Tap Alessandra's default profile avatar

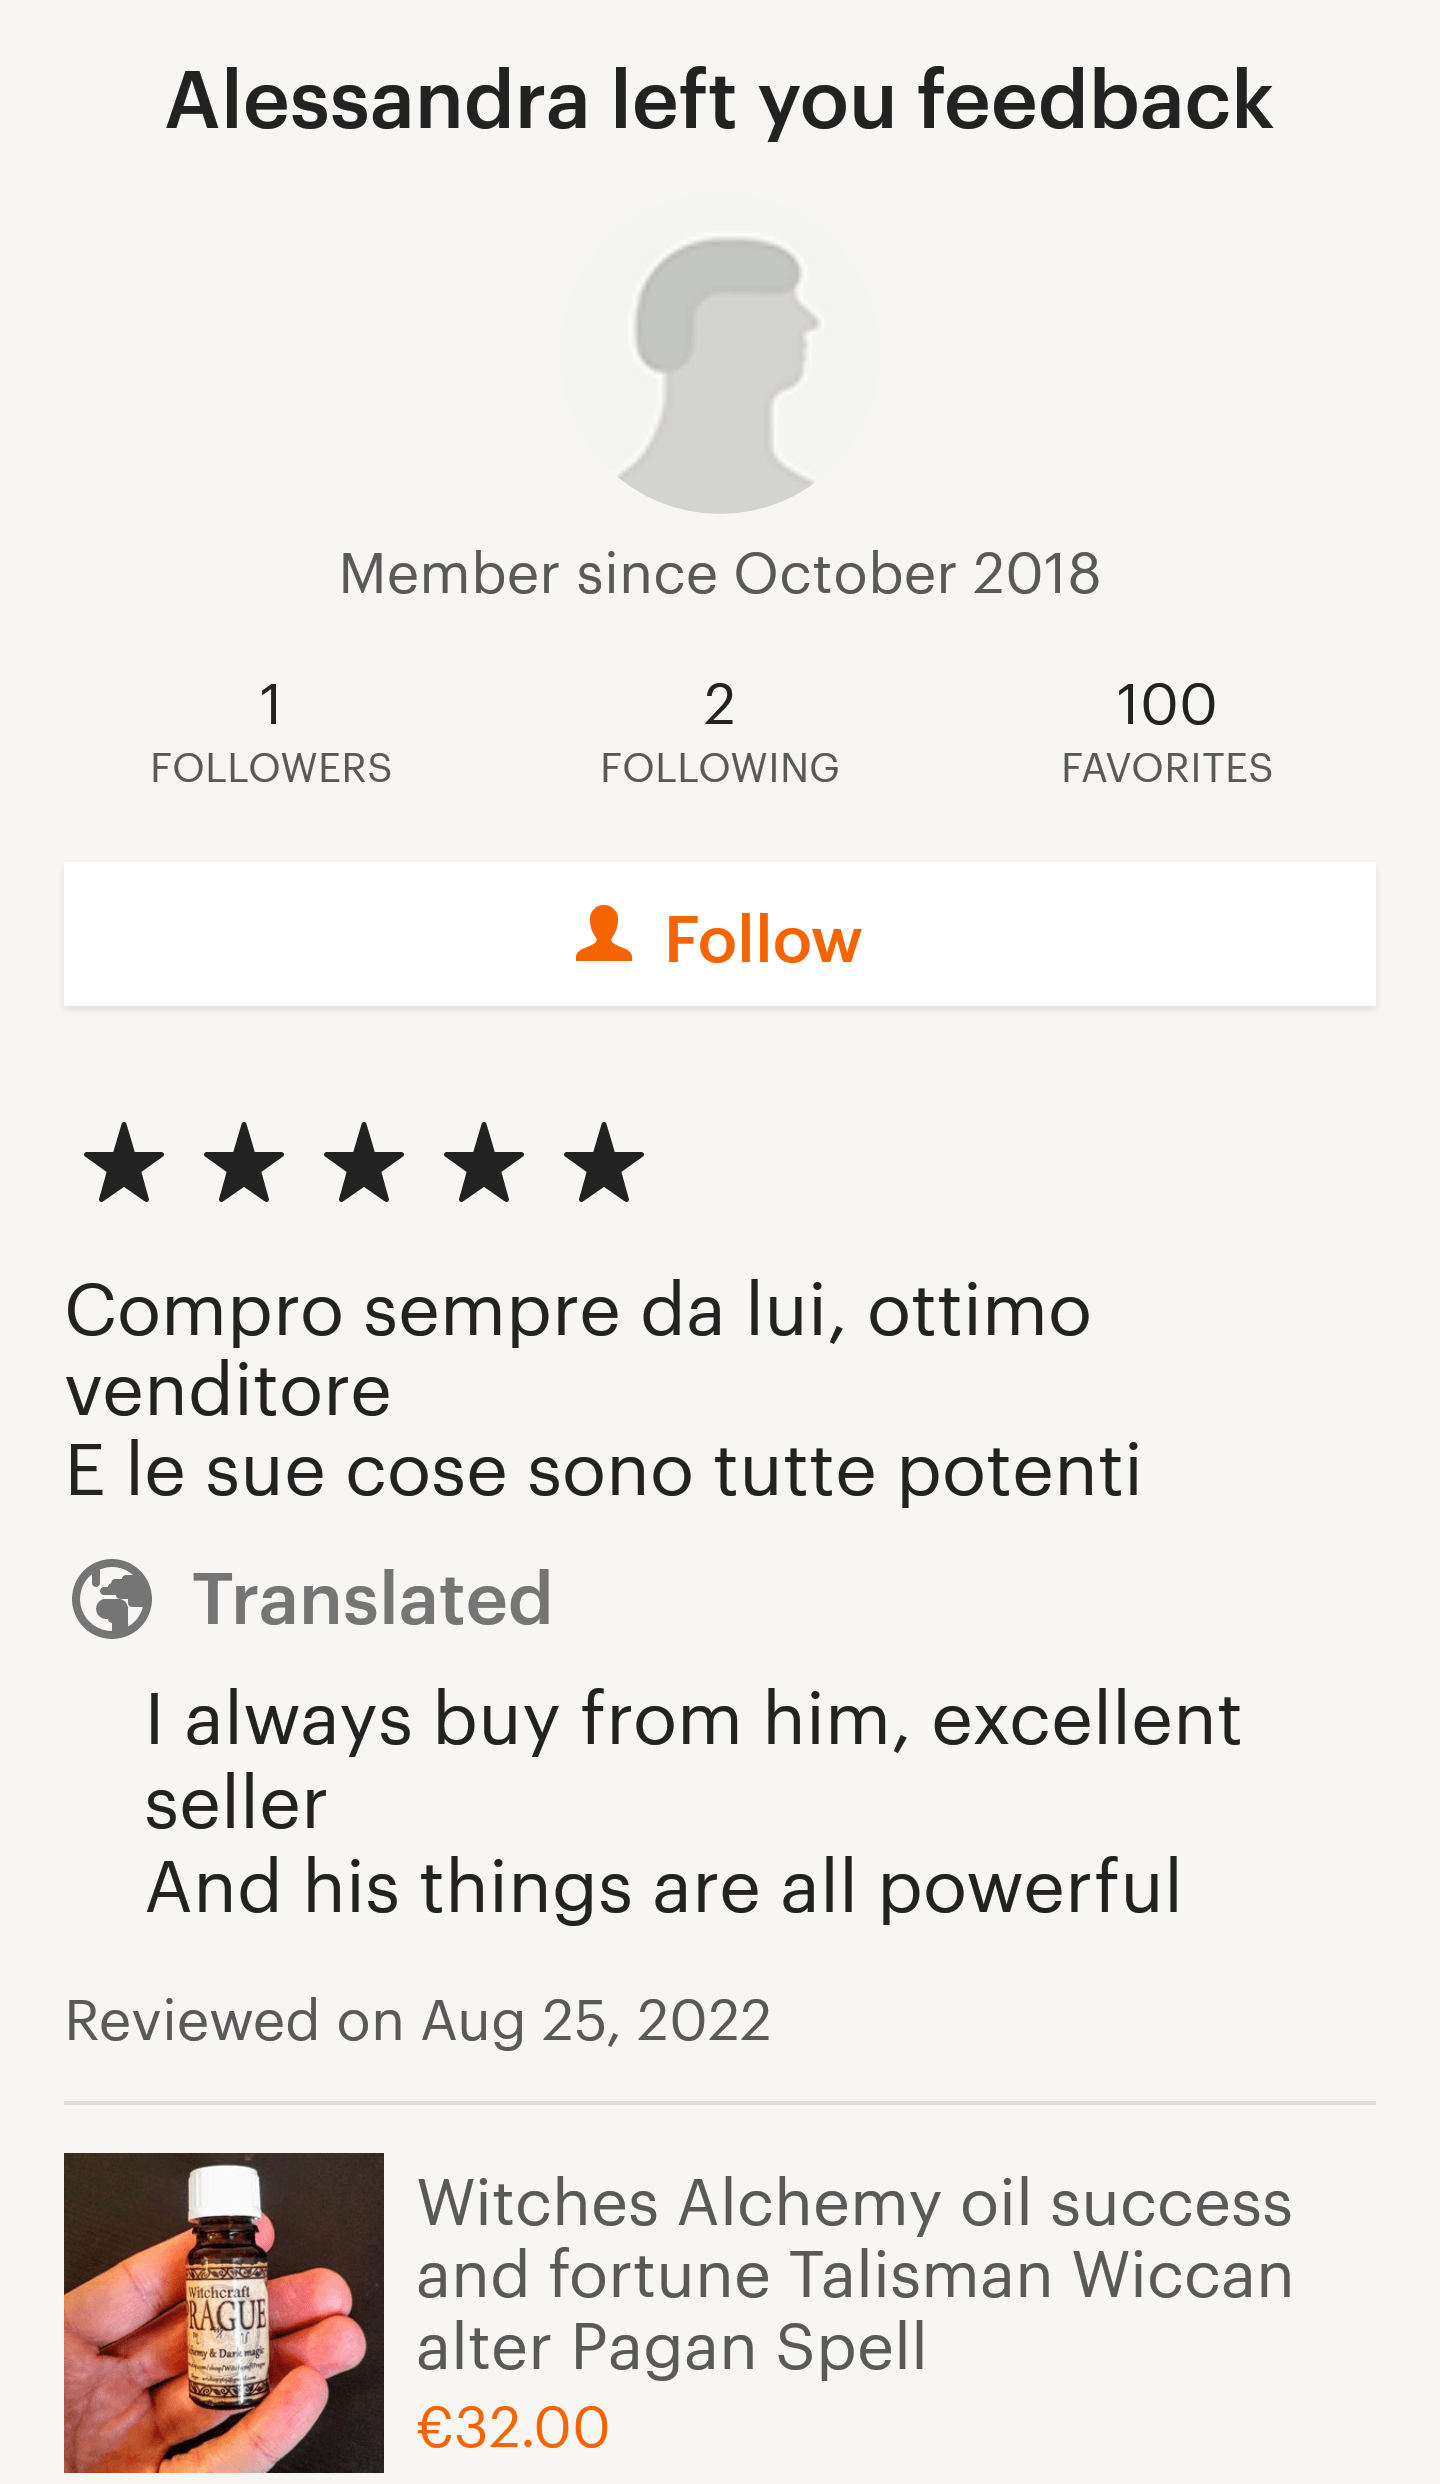719,354
